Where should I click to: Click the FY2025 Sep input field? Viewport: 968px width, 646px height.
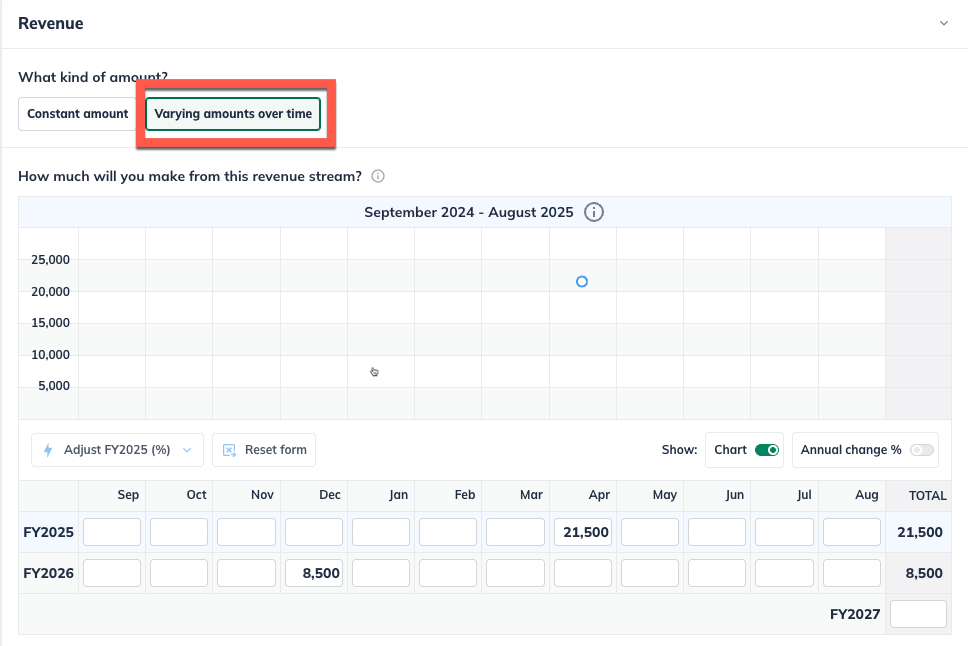112,532
